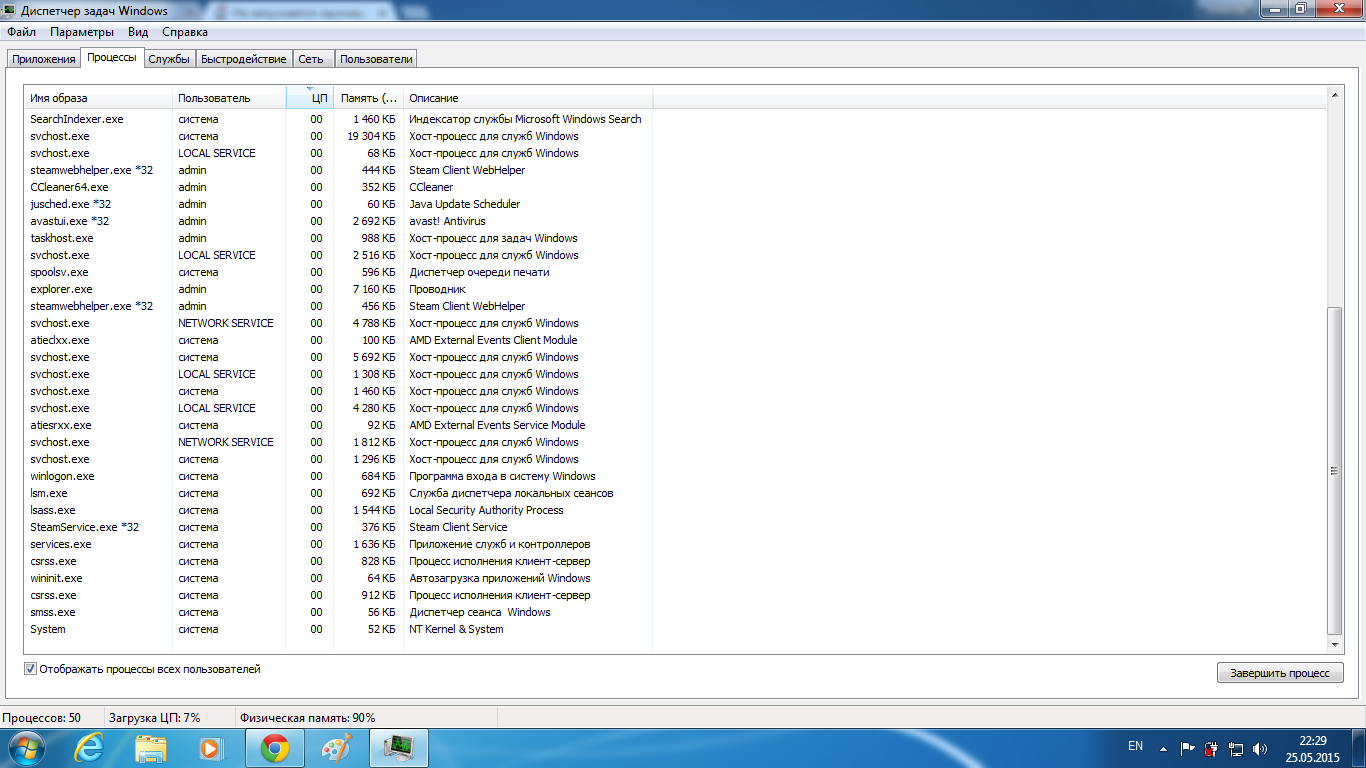The width and height of the screenshot is (1366, 768).
Task: Toggle "Отображать процессы всех пользователей" checkbox
Action: (30, 669)
